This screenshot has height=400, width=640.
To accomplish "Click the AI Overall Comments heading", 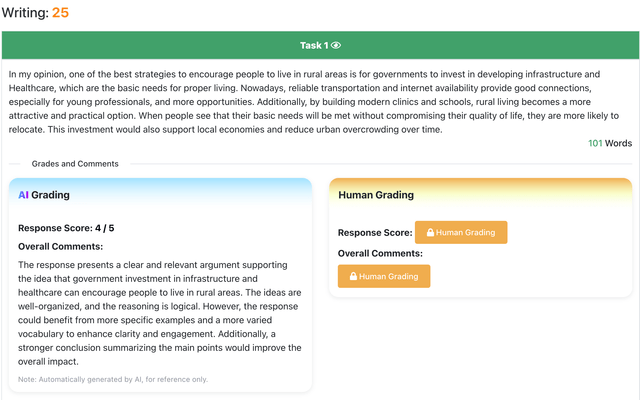I will coord(61,246).
